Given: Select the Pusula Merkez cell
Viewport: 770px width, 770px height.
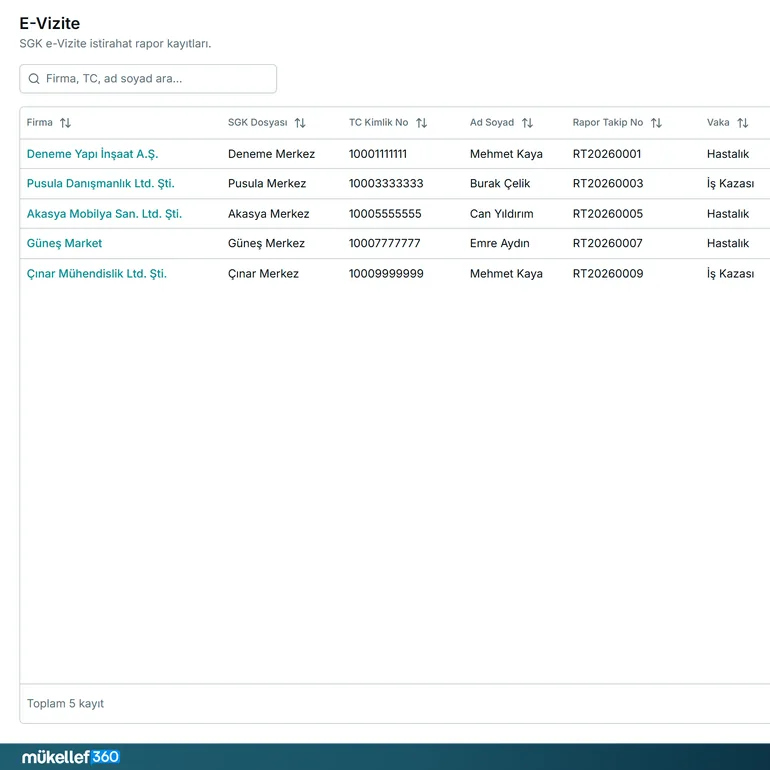Looking at the screenshot, I should click(267, 183).
